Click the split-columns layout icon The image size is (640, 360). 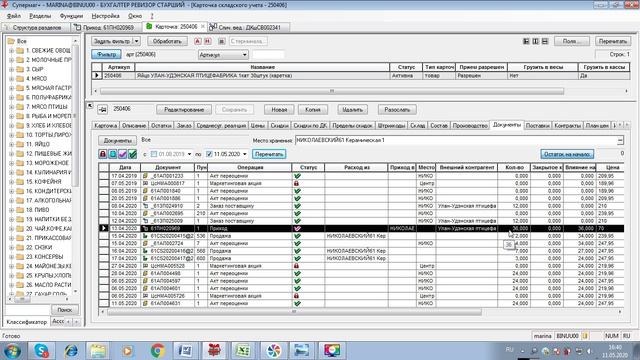(x=536, y=41)
